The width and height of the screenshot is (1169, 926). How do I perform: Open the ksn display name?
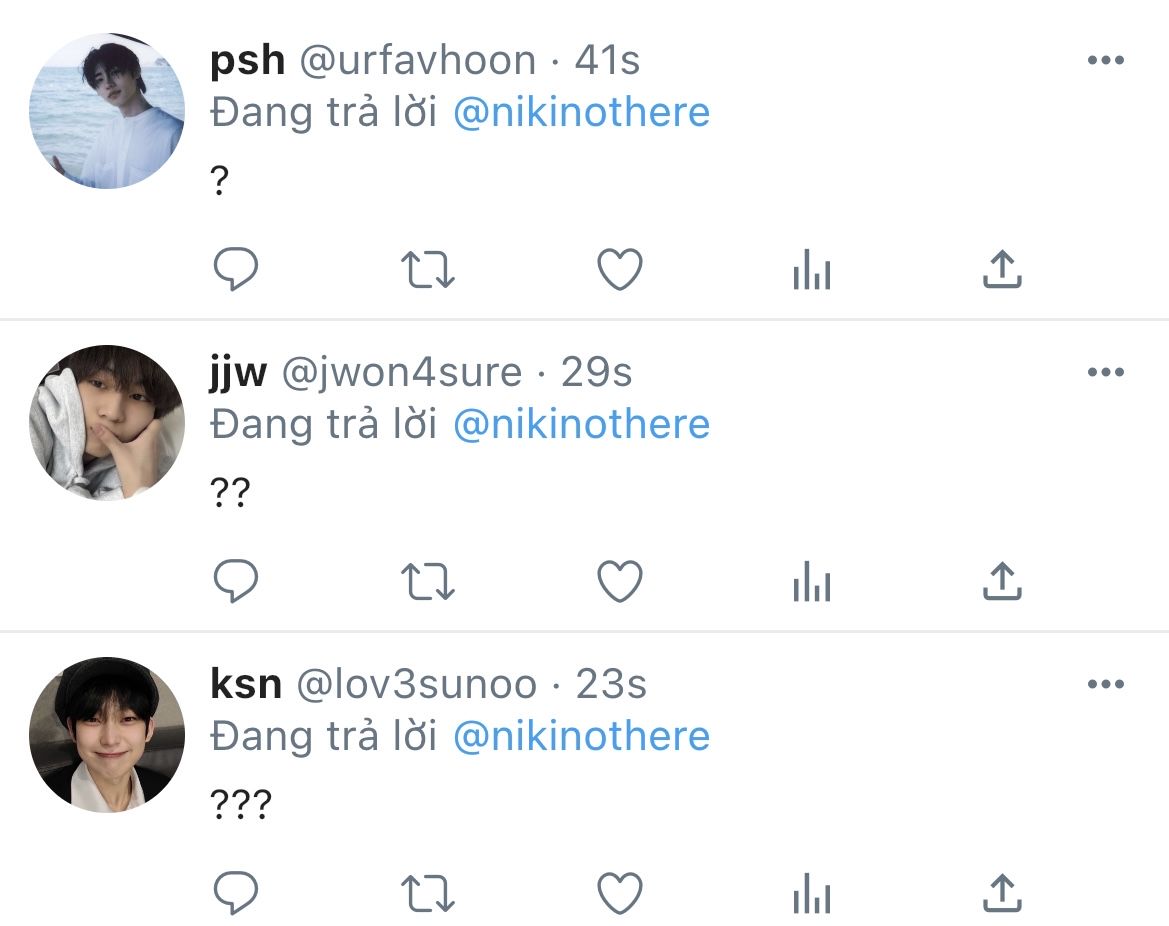pyautogui.click(x=246, y=684)
